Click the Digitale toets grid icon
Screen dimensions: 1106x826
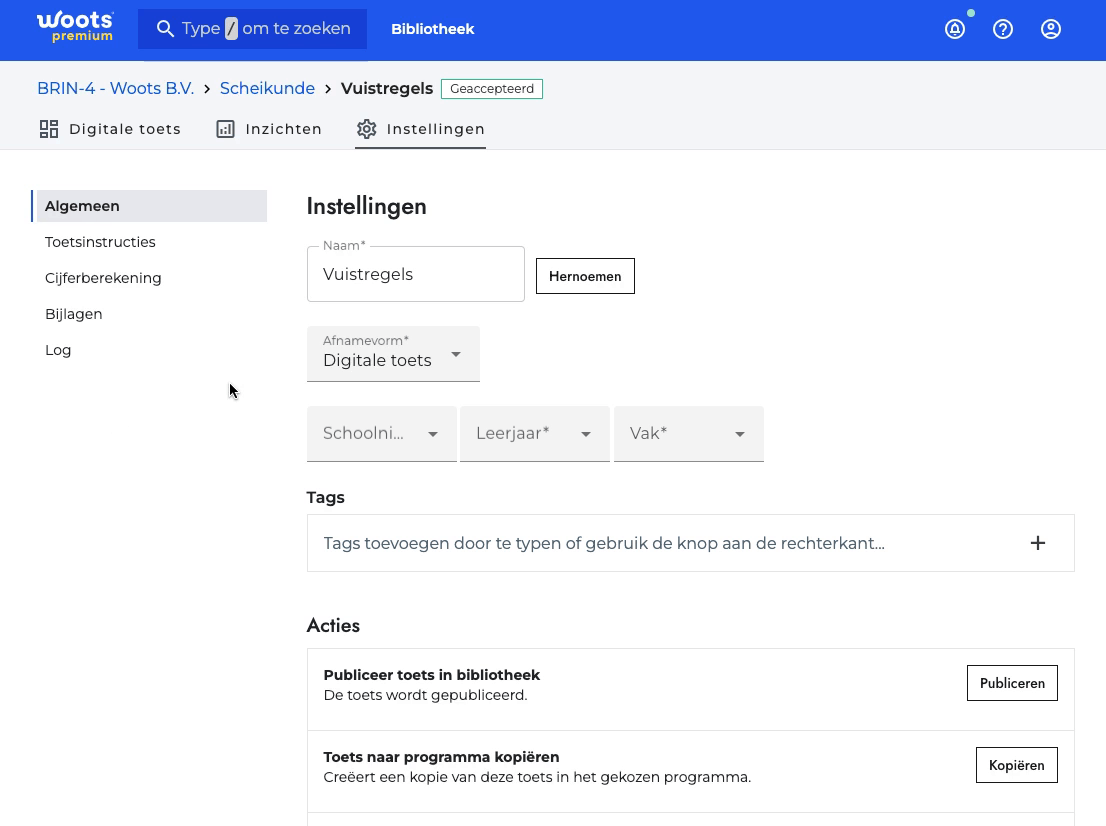click(x=49, y=129)
